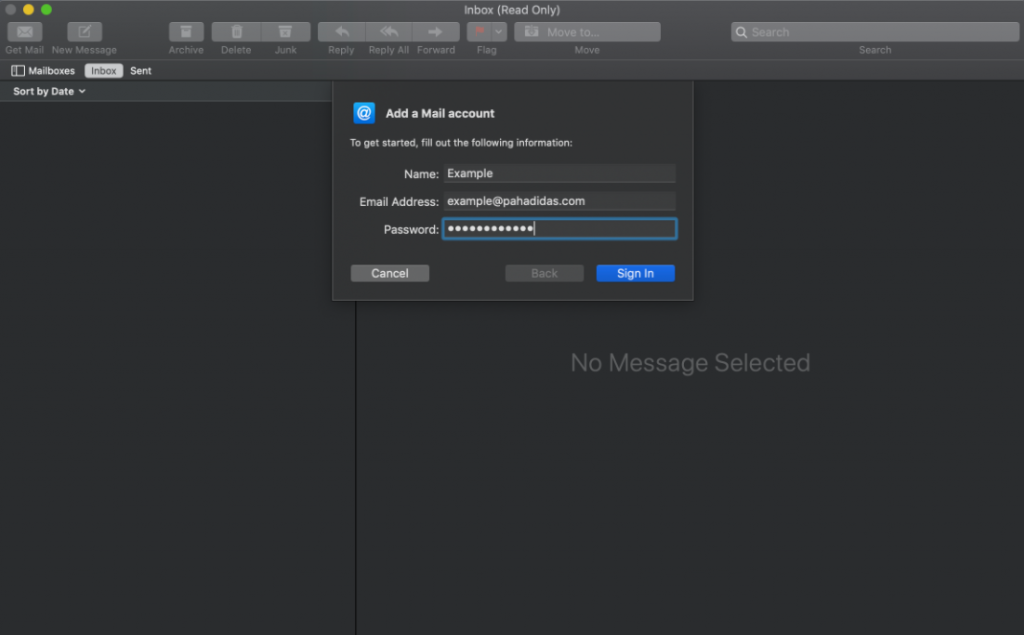
Task: Click Cancel in the account dialog
Action: pyautogui.click(x=390, y=273)
